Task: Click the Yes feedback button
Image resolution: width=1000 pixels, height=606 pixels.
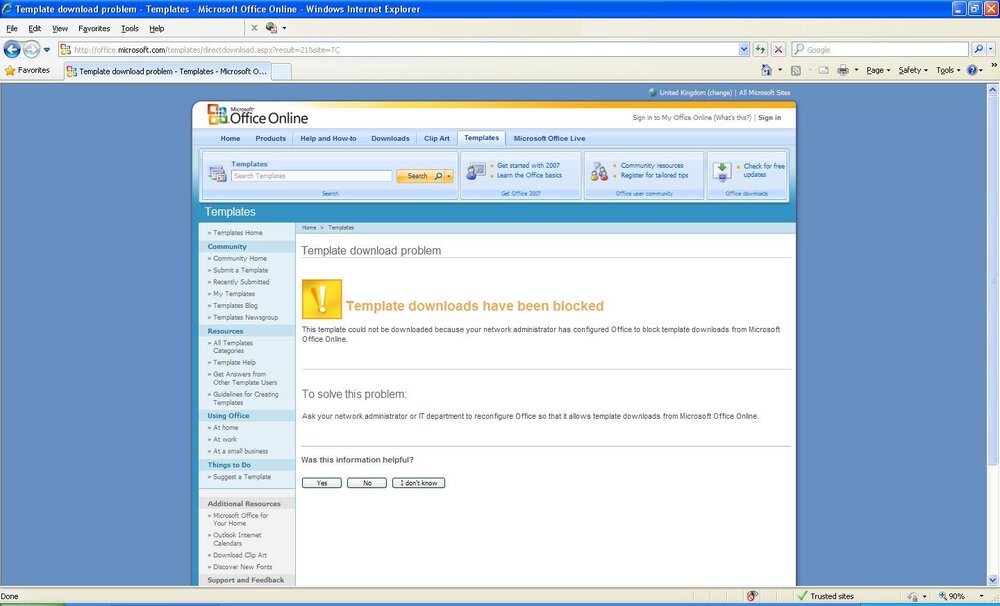Action: pyautogui.click(x=321, y=483)
